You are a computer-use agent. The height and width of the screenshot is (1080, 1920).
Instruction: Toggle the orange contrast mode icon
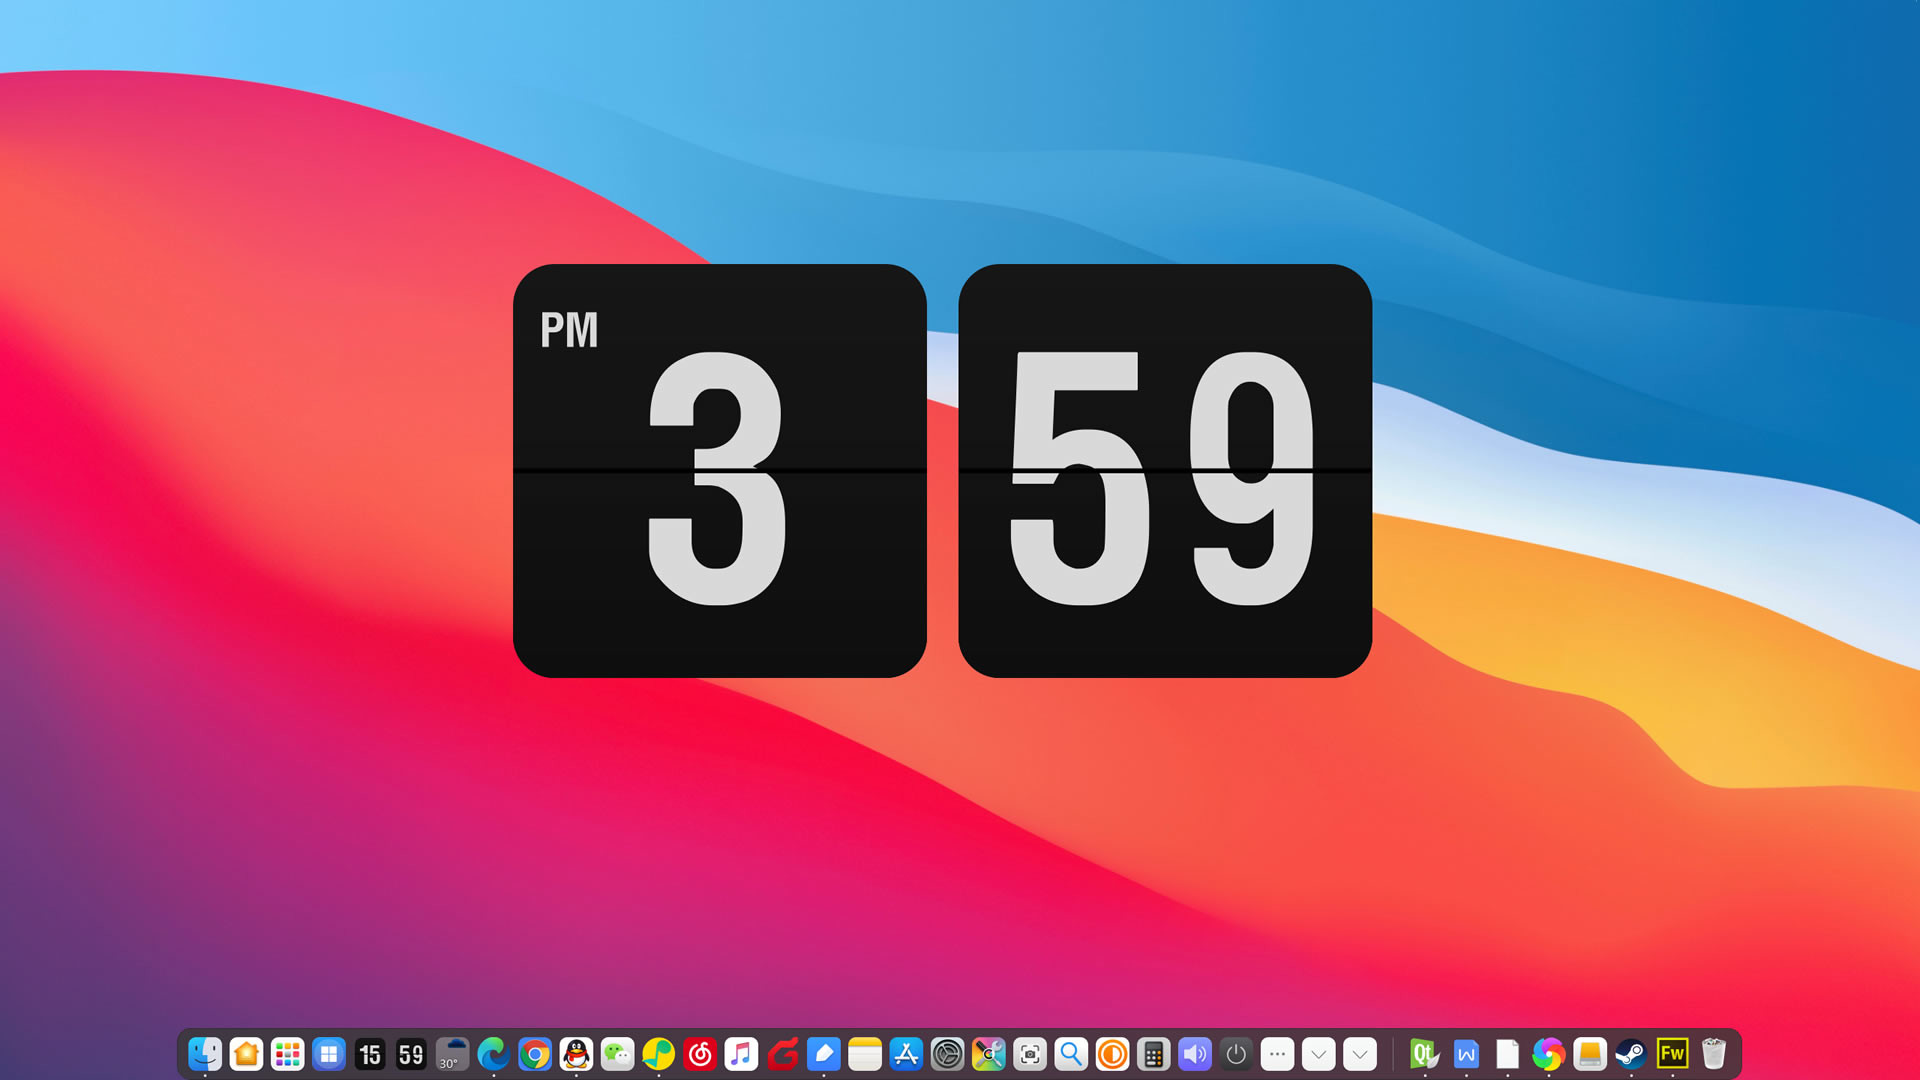(1113, 1054)
